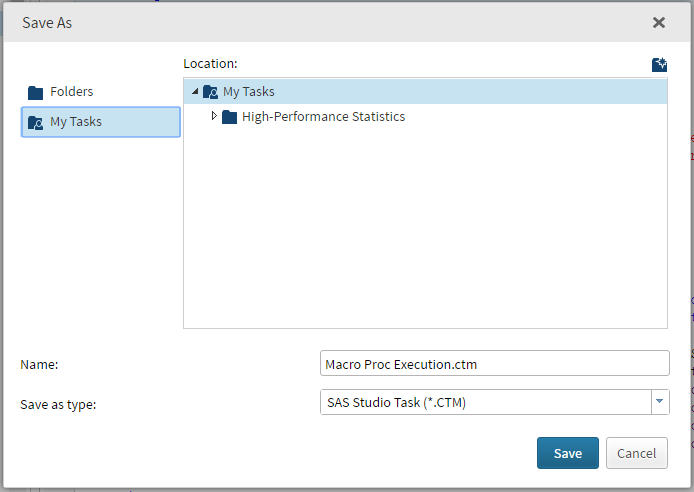This screenshot has width=694, height=492.
Task: Expand the High-Performance Statistics folder
Action: pos(214,117)
